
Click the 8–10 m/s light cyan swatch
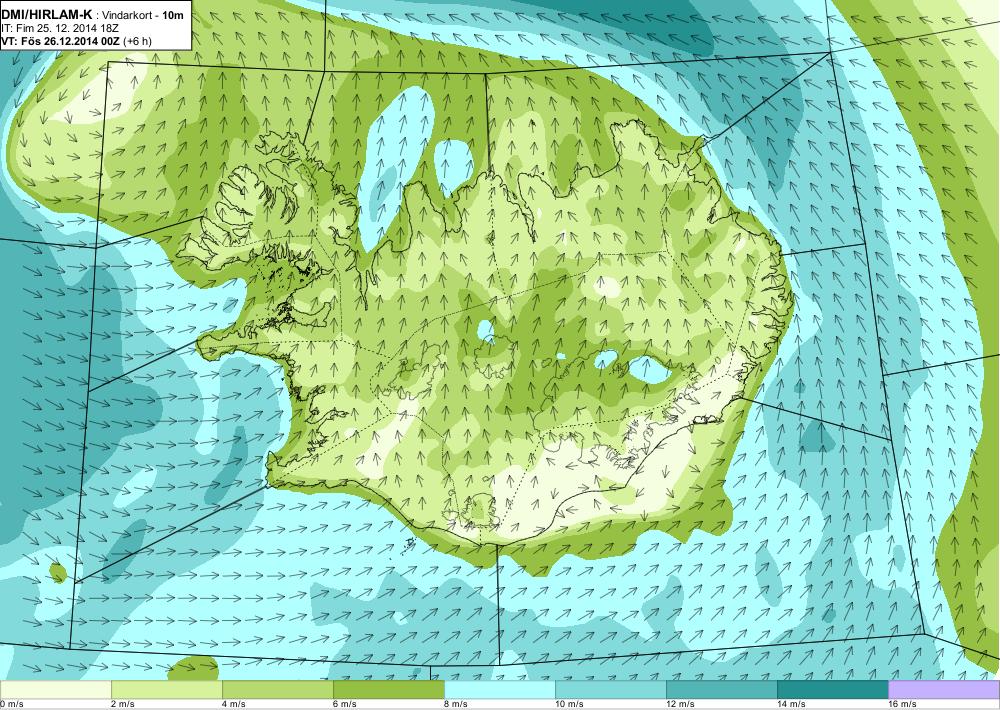[499, 690]
